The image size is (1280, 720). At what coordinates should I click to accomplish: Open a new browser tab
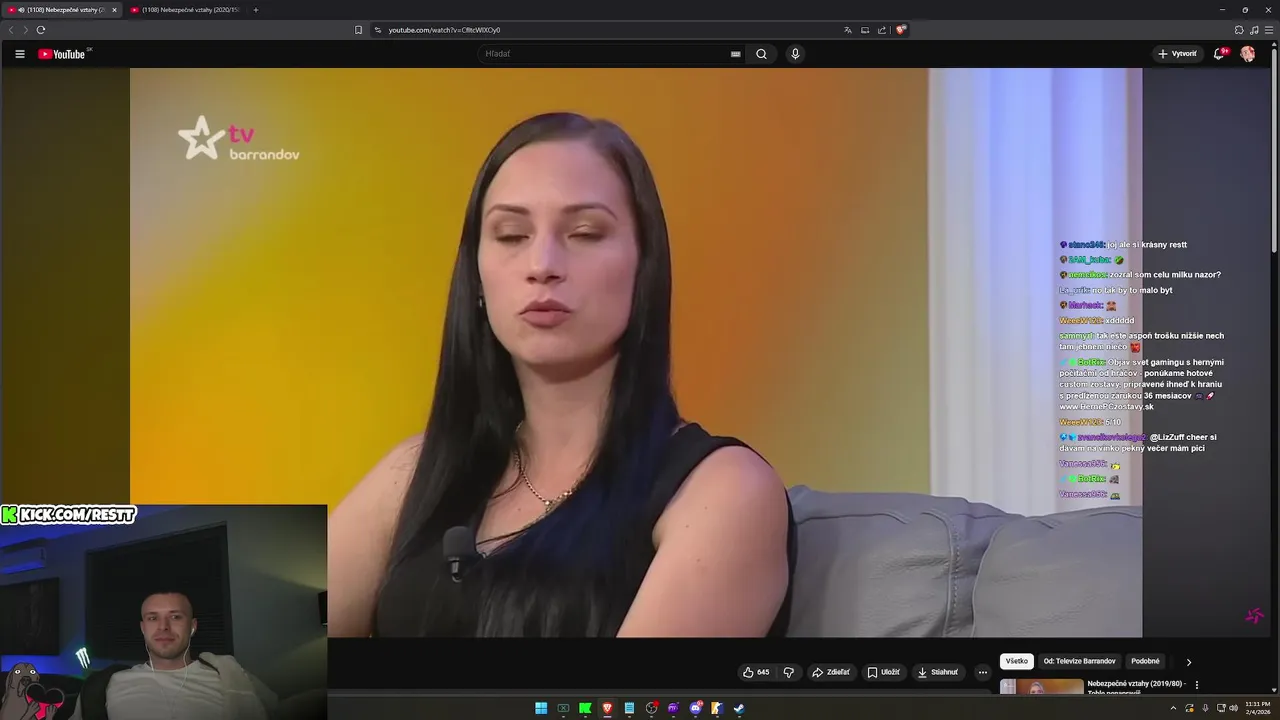[x=256, y=10]
